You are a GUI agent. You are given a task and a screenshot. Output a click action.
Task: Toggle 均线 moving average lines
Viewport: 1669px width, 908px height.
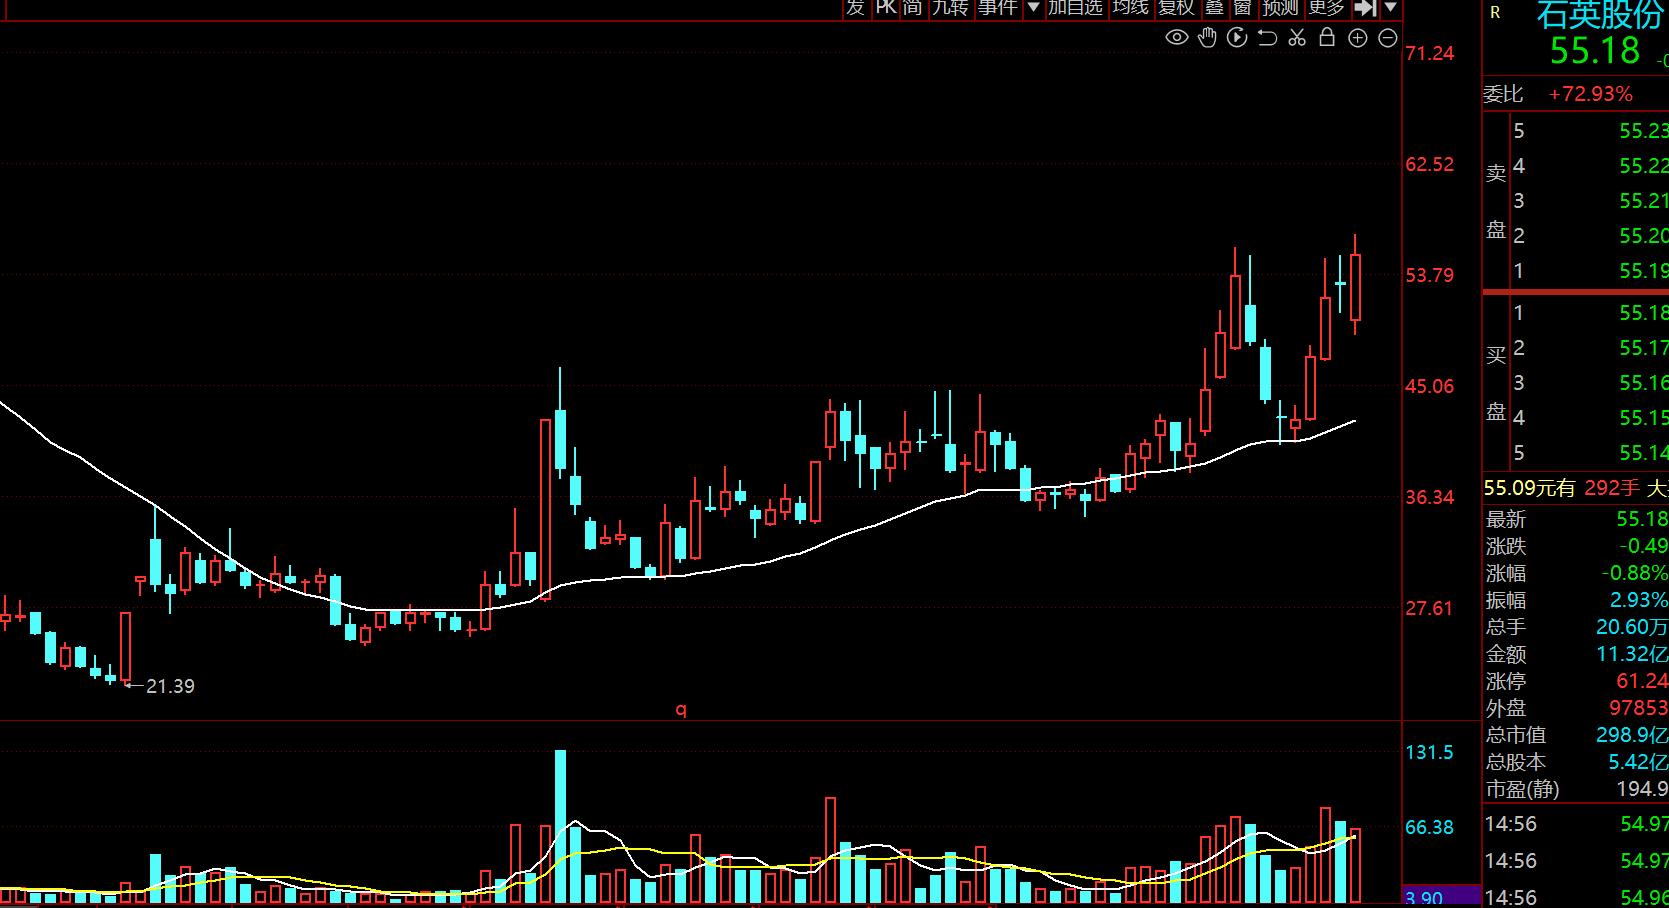click(1131, 8)
